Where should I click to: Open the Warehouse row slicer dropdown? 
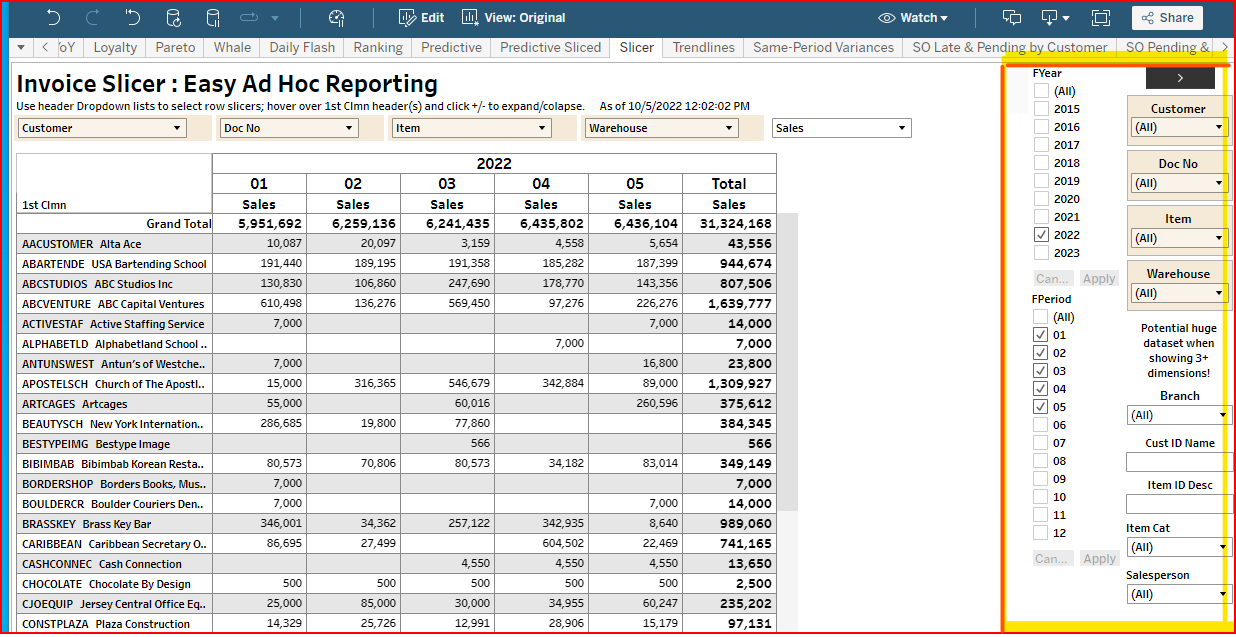[661, 128]
